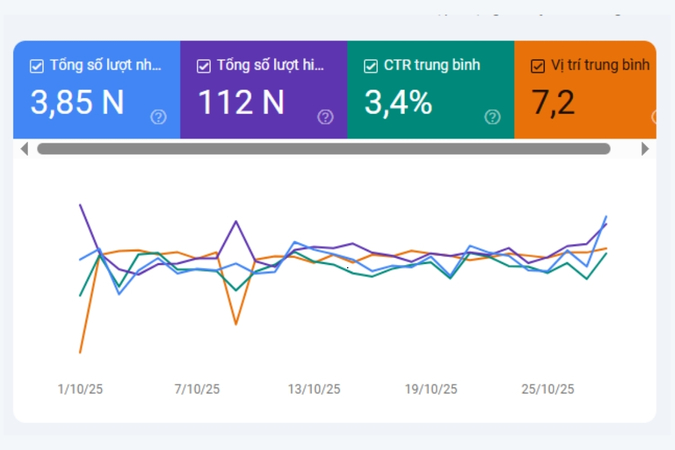Click the 25/10/25 date label
Viewport: 675px width, 450px height.
pos(548,389)
